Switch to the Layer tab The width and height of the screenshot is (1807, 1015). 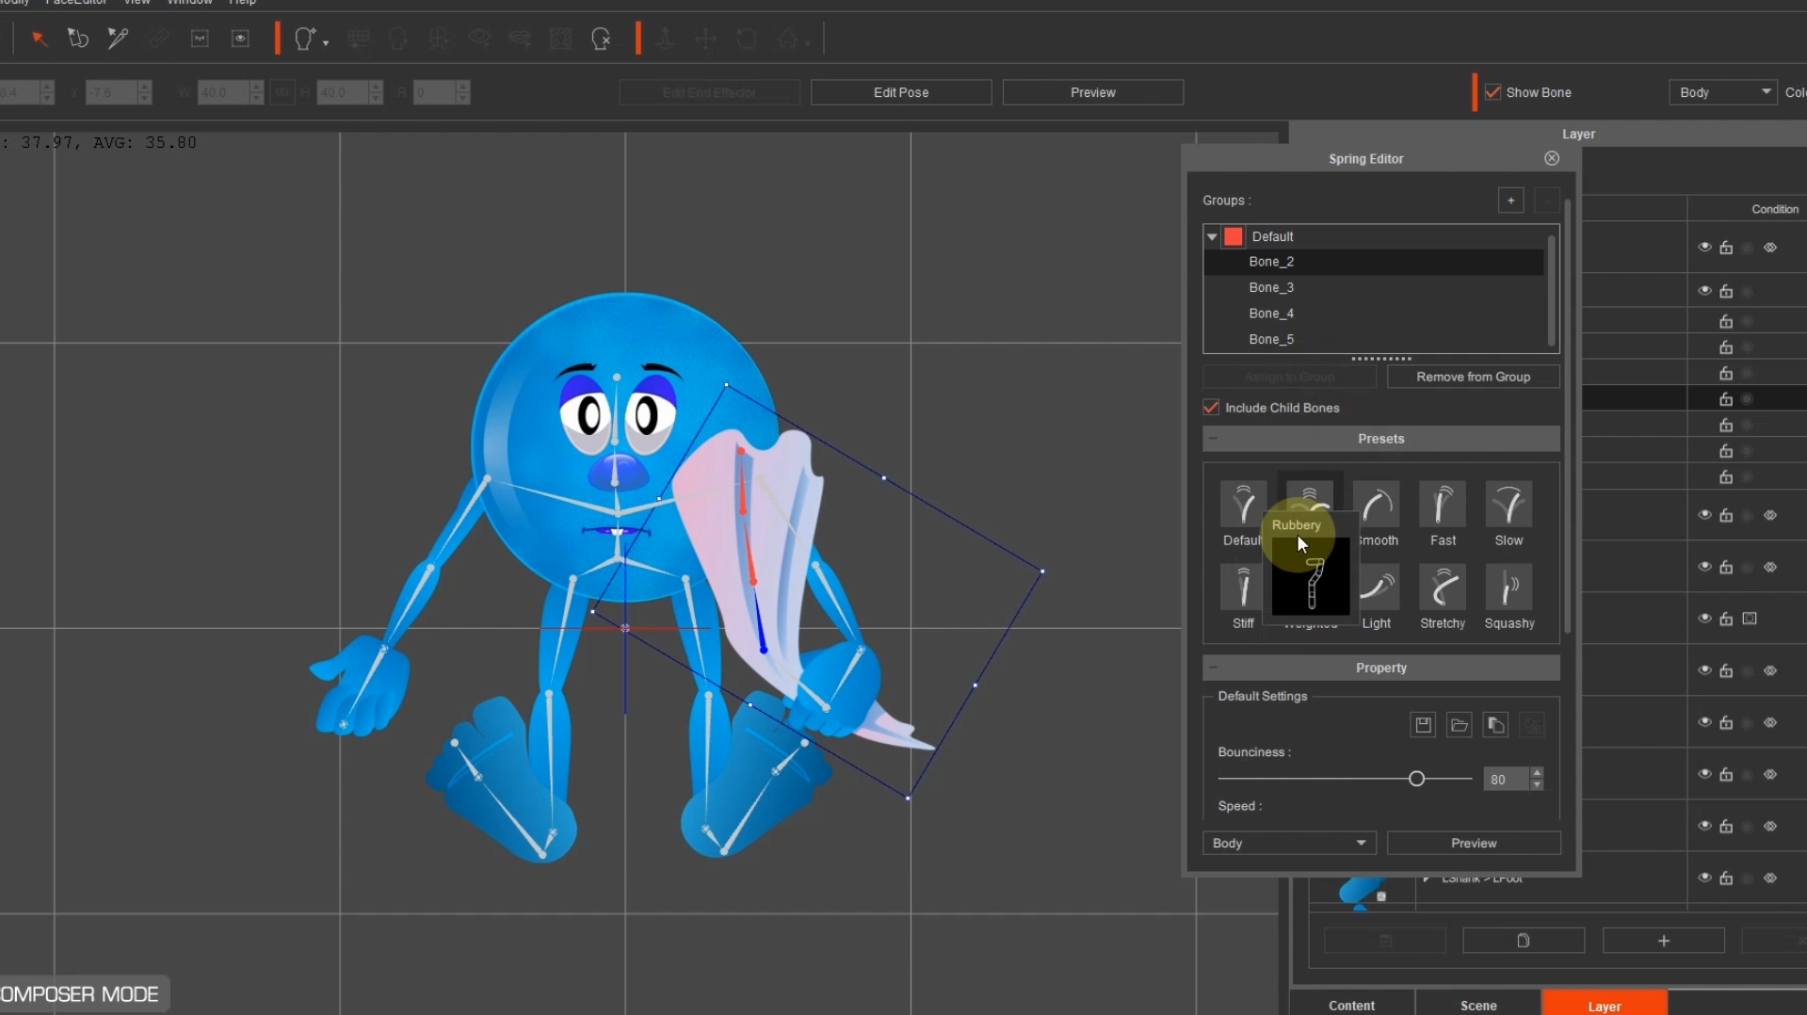coord(1604,1004)
